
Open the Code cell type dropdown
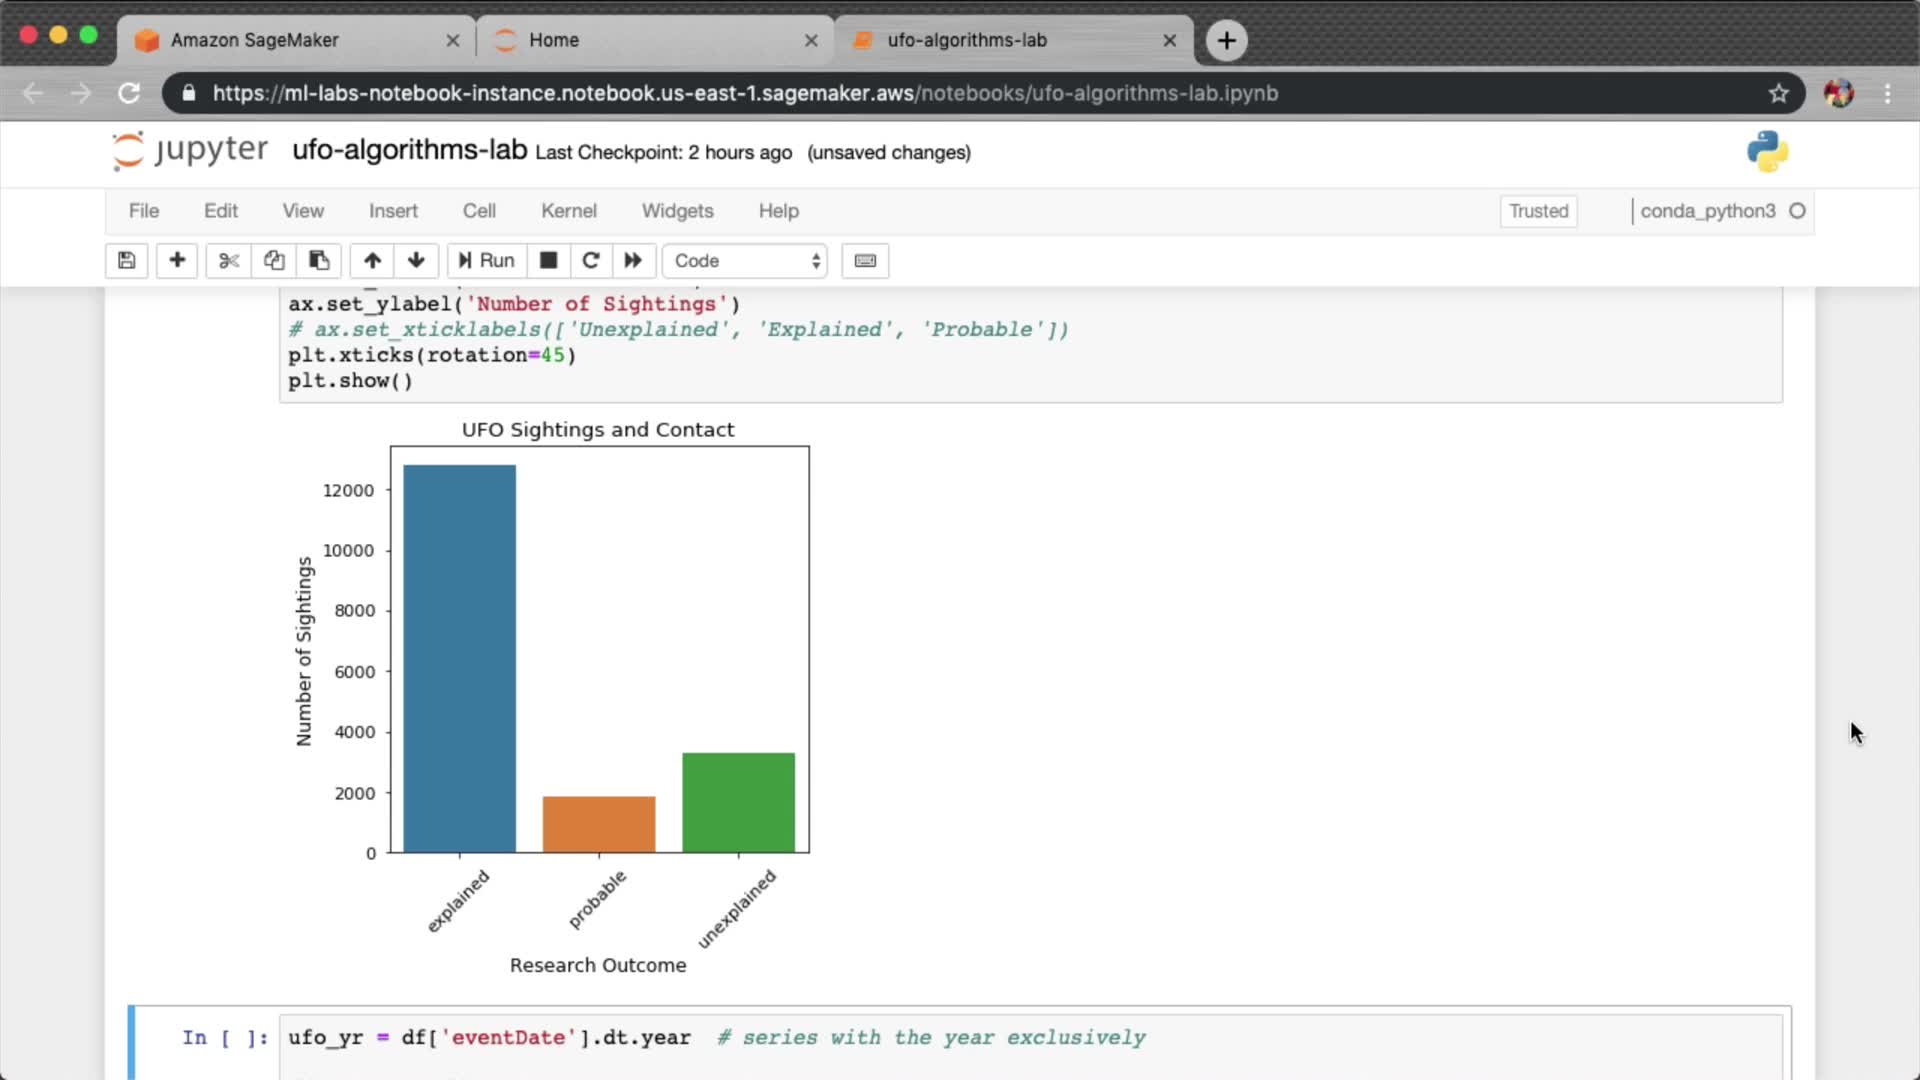746,261
